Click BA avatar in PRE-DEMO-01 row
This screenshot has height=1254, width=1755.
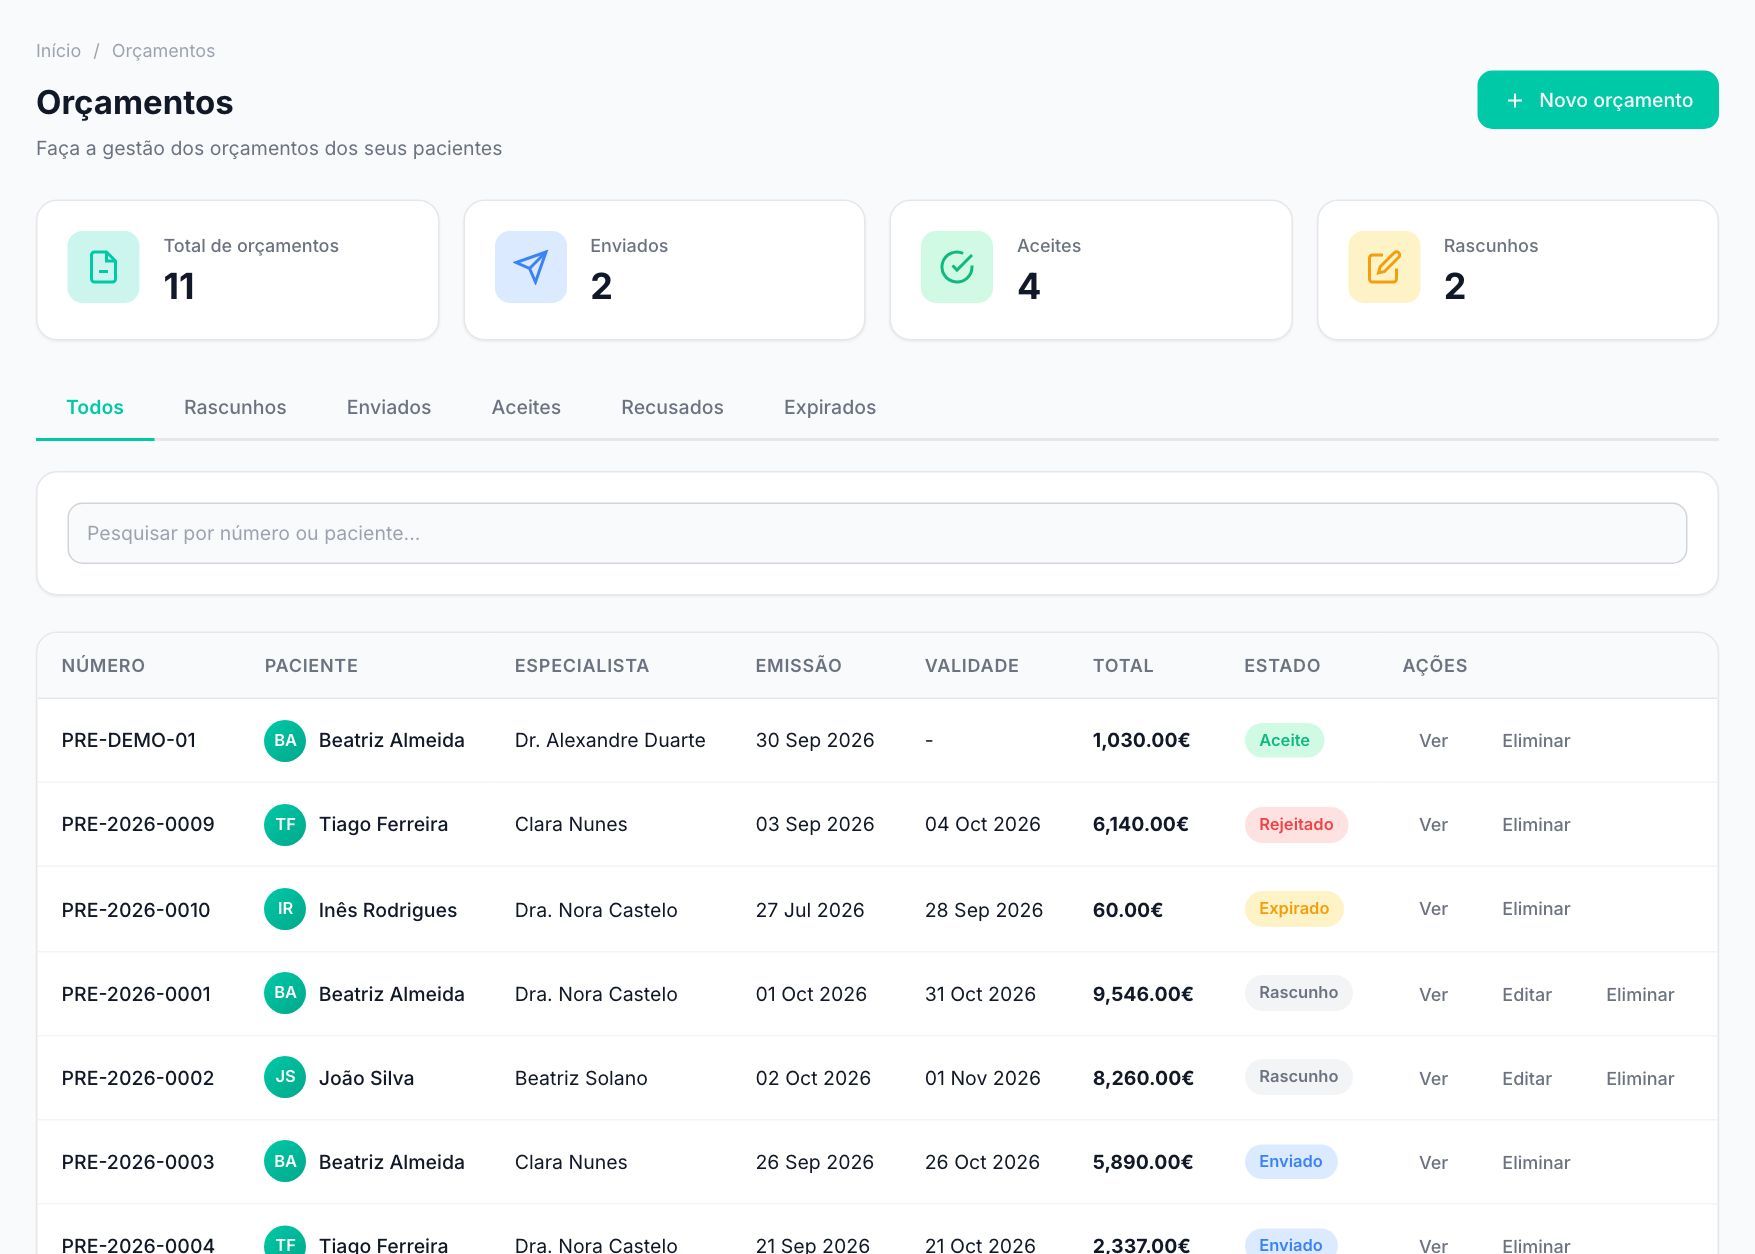(x=285, y=740)
